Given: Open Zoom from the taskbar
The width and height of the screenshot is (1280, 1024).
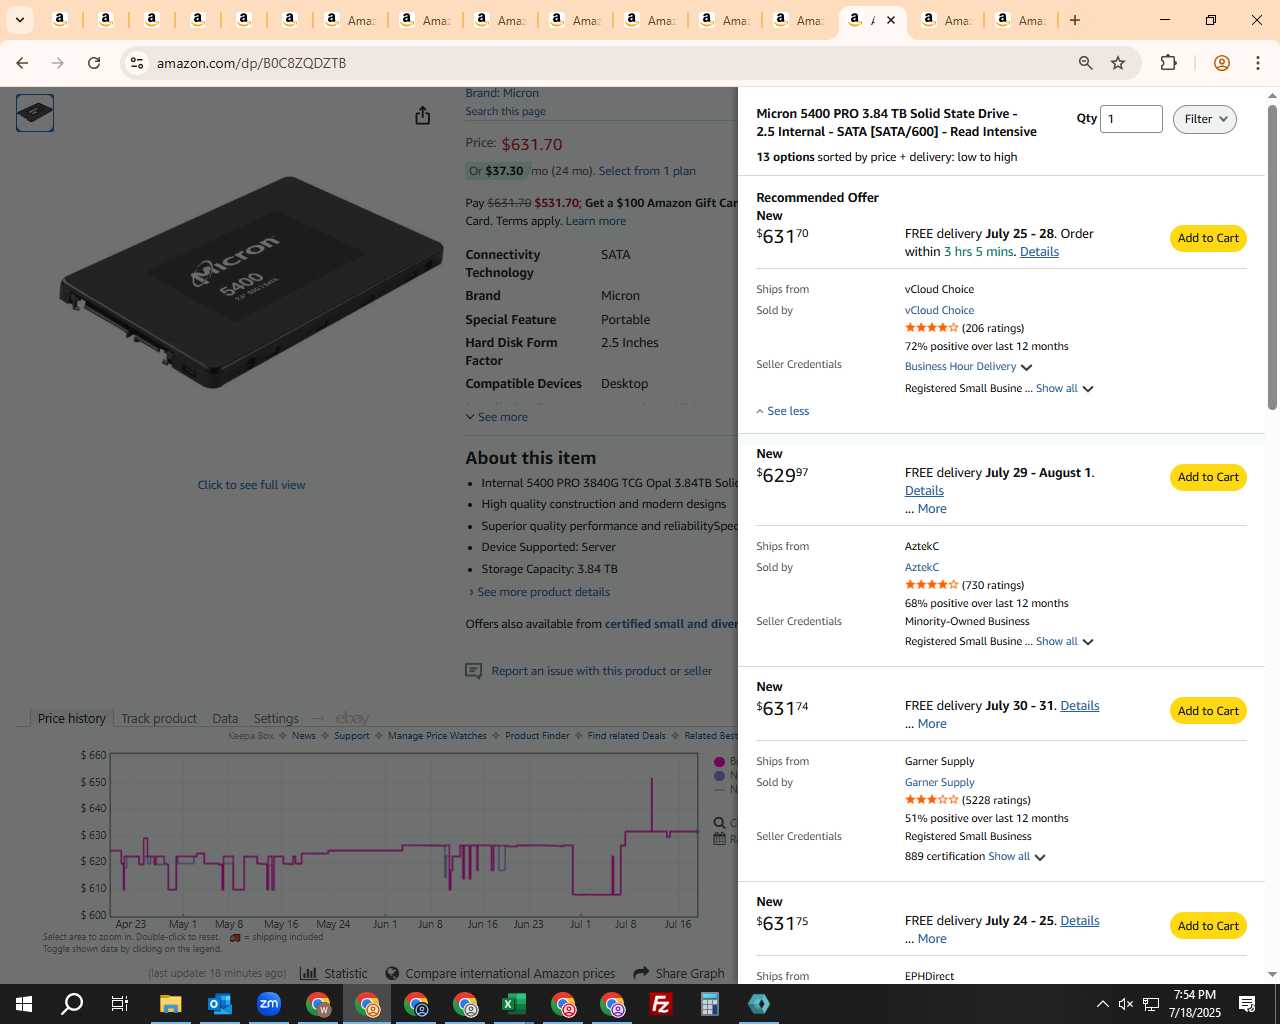Looking at the screenshot, I should click(x=268, y=1004).
